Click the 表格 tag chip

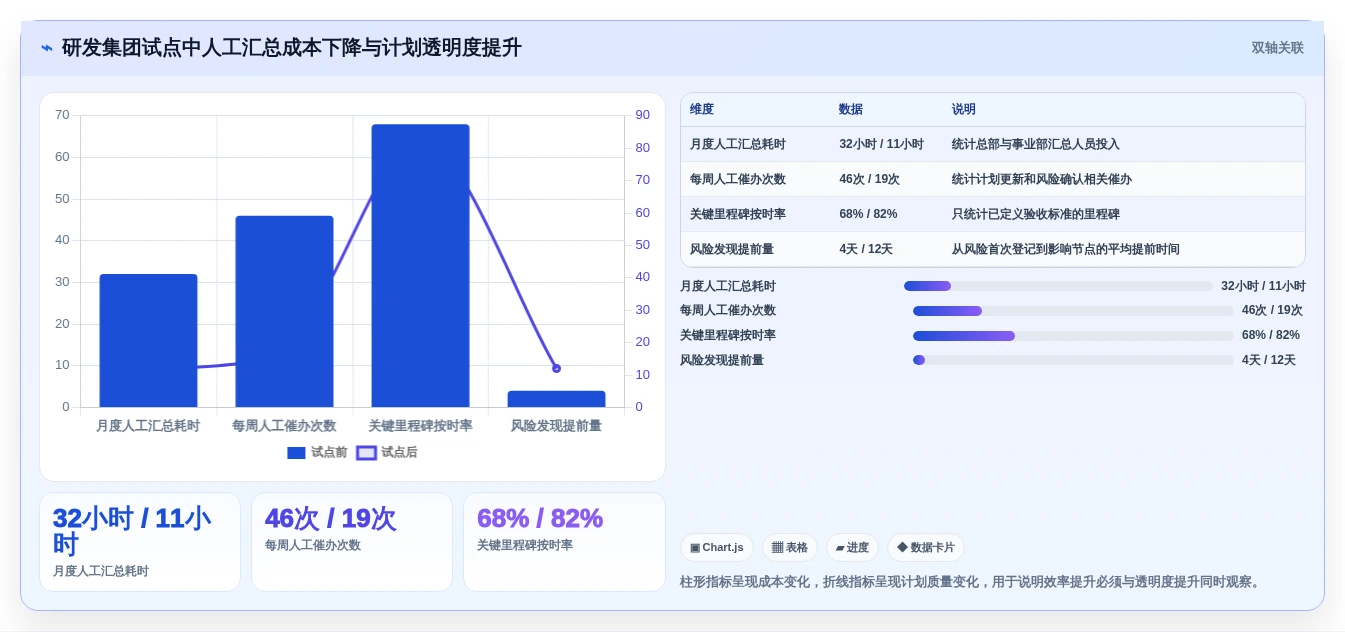[x=790, y=547]
